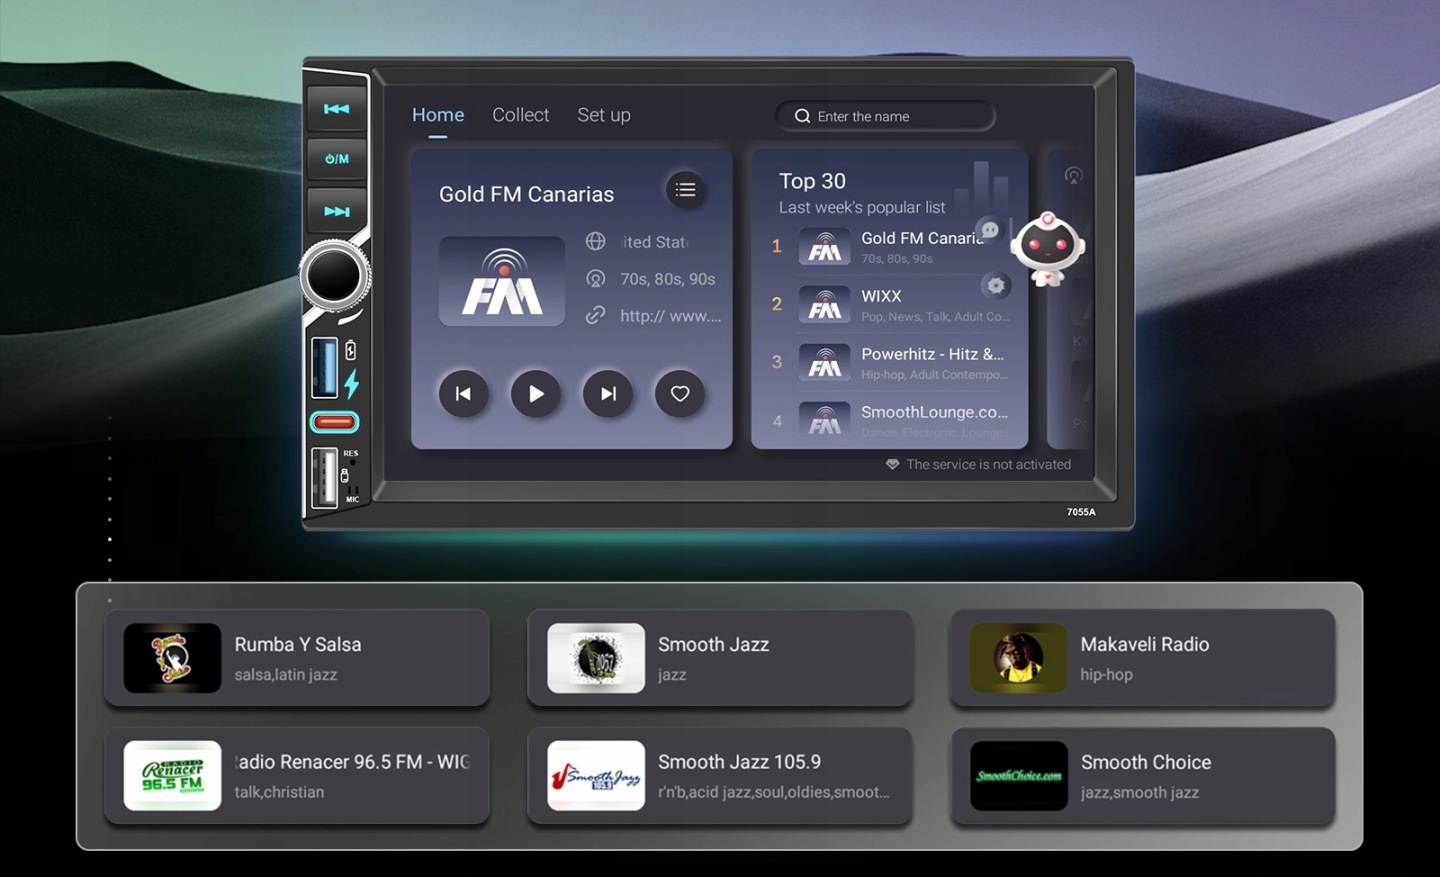
Task: Click the Enter the name search field
Action: click(x=885, y=116)
